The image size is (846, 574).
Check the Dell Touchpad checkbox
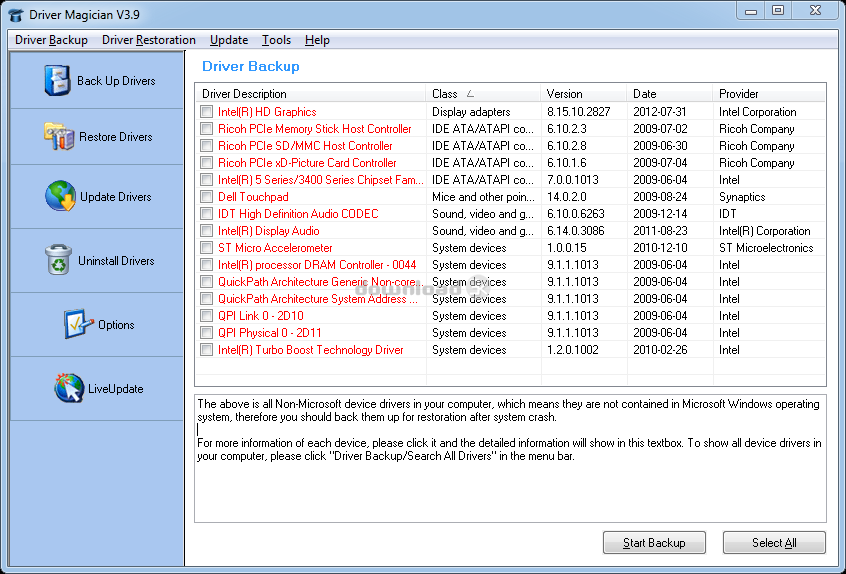206,196
